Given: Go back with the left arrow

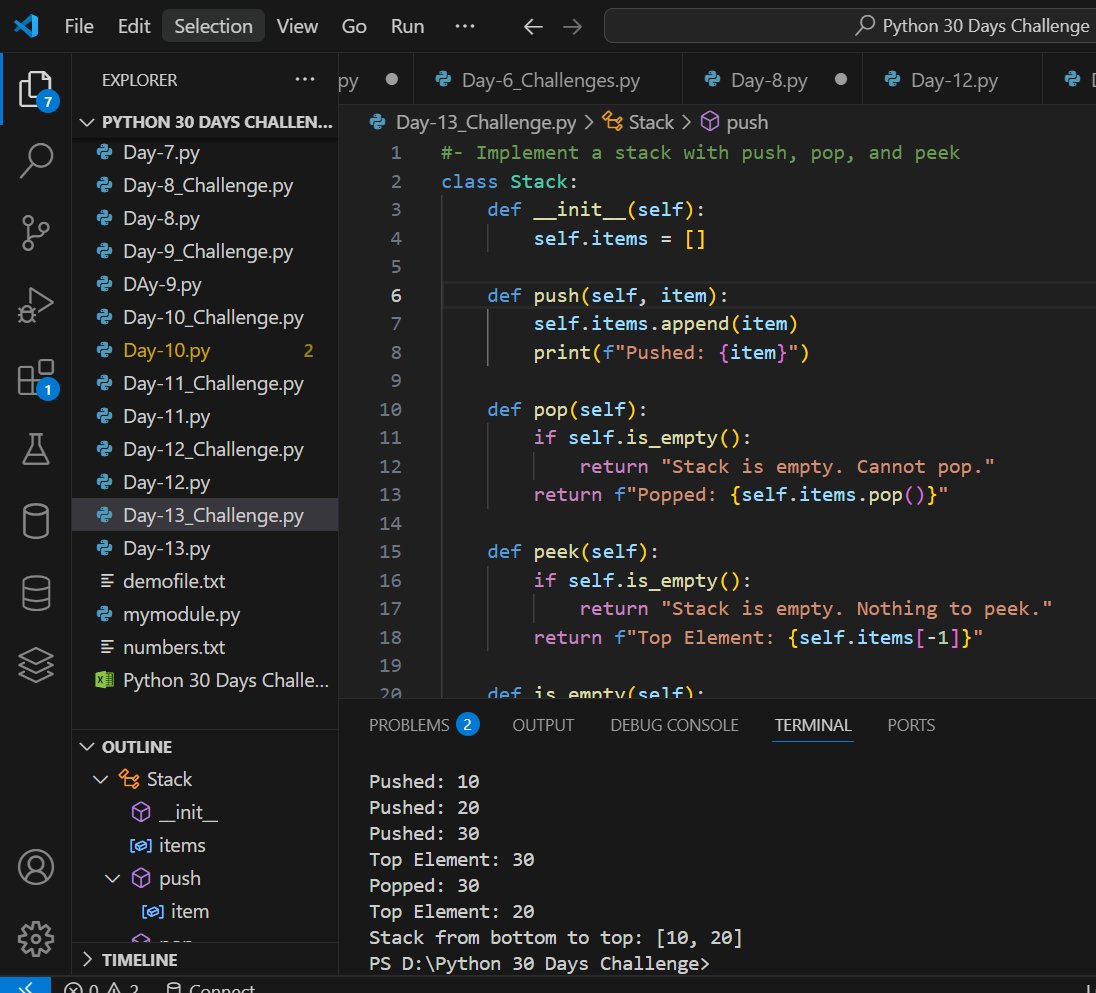Looking at the screenshot, I should tap(533, 27).
